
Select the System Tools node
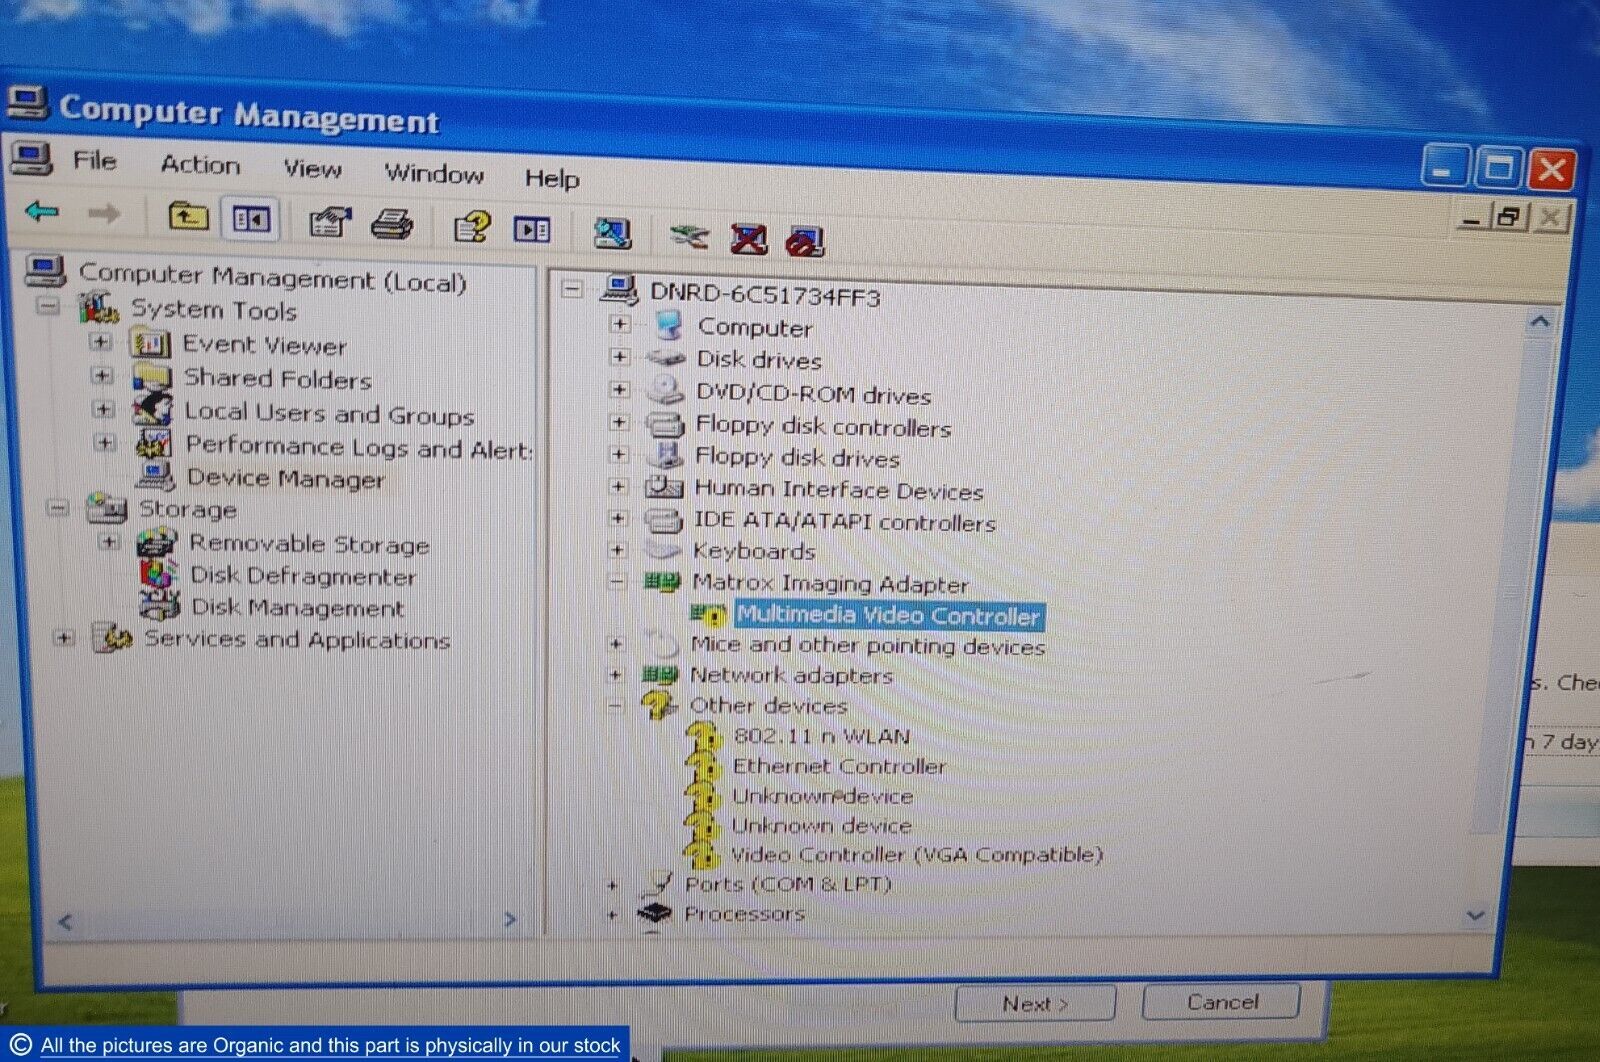pos(214,310)
